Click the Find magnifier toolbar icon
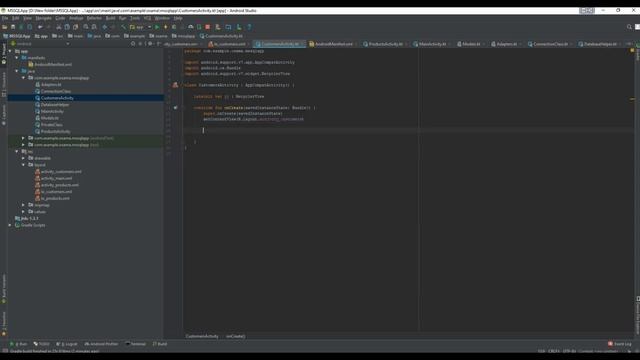The width and height of the screenshot is (640, 360). [x=86, y=27]
